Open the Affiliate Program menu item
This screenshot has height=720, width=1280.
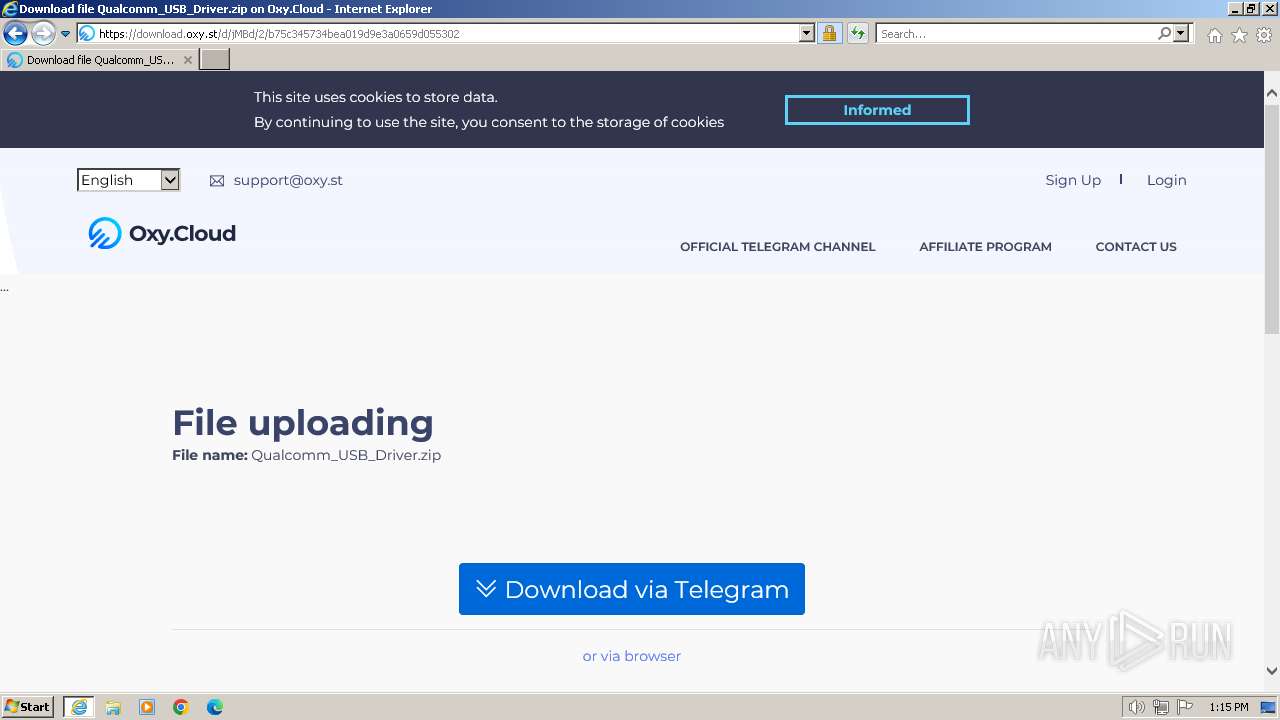click(x=985, y=247)
